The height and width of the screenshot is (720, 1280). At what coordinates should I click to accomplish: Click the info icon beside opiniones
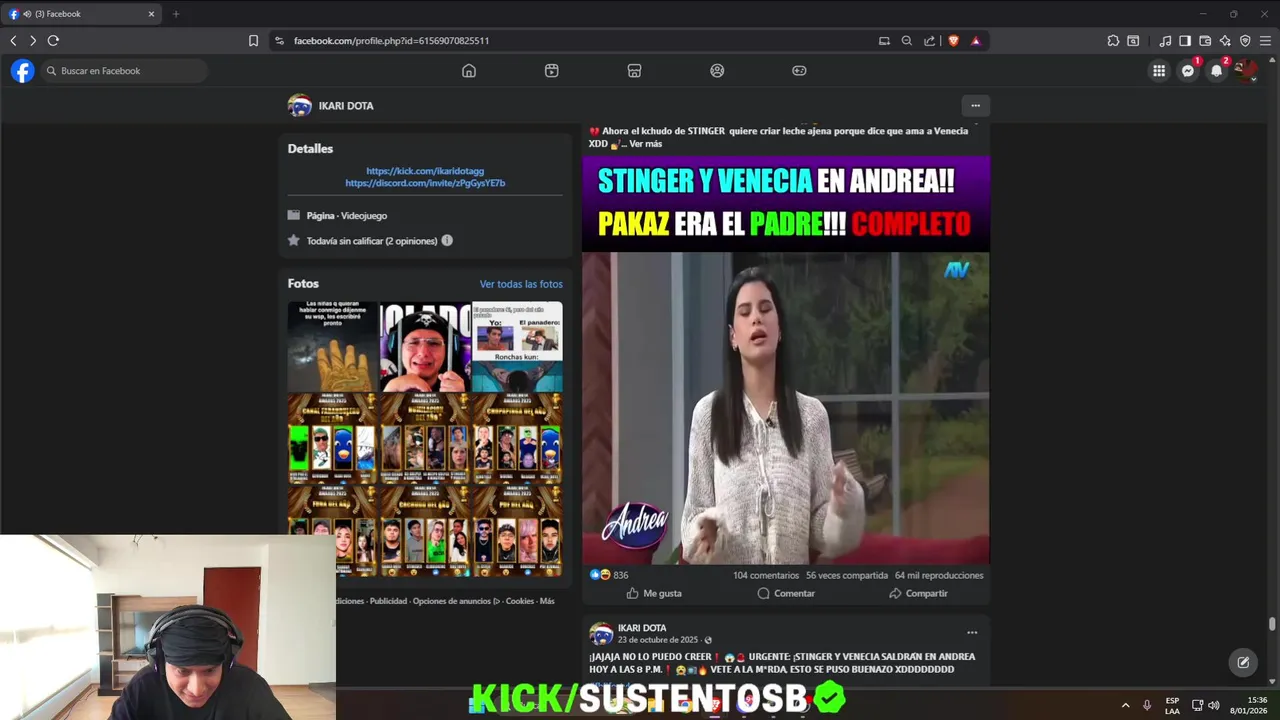(447, 240)
